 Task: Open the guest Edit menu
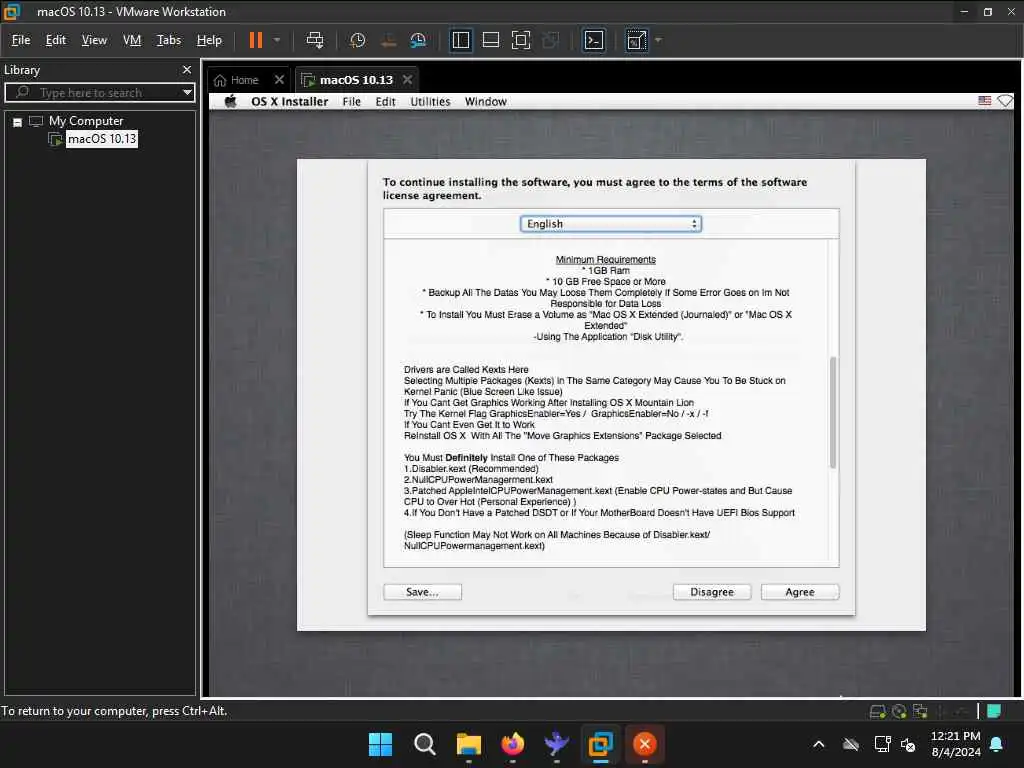click(385, 102)
